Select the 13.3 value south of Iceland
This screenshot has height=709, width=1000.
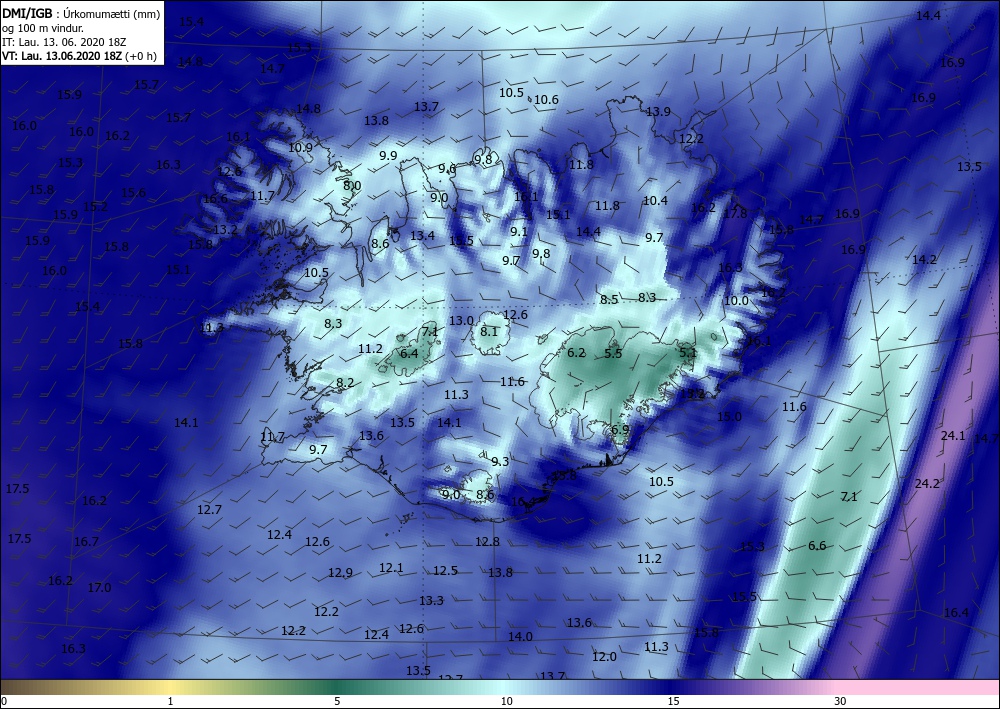(431, 601)
